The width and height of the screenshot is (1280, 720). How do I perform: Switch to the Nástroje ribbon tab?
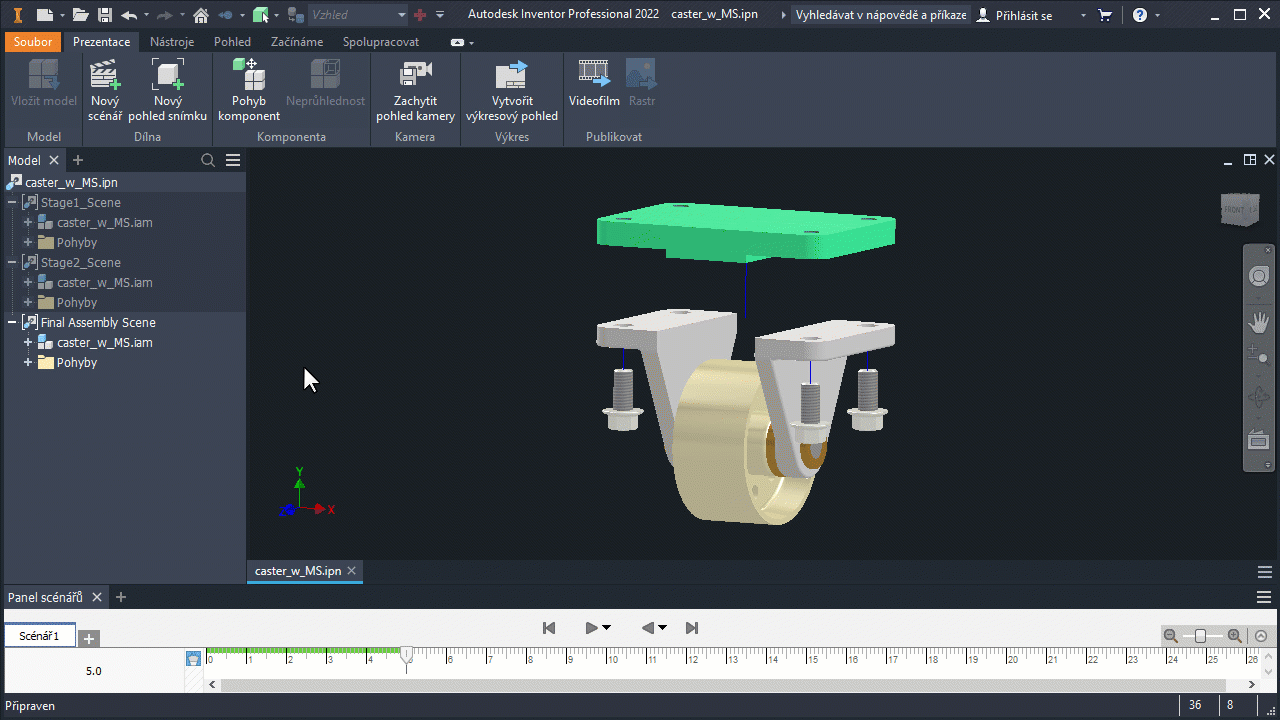pyautogui.click(x=172, y=42)
